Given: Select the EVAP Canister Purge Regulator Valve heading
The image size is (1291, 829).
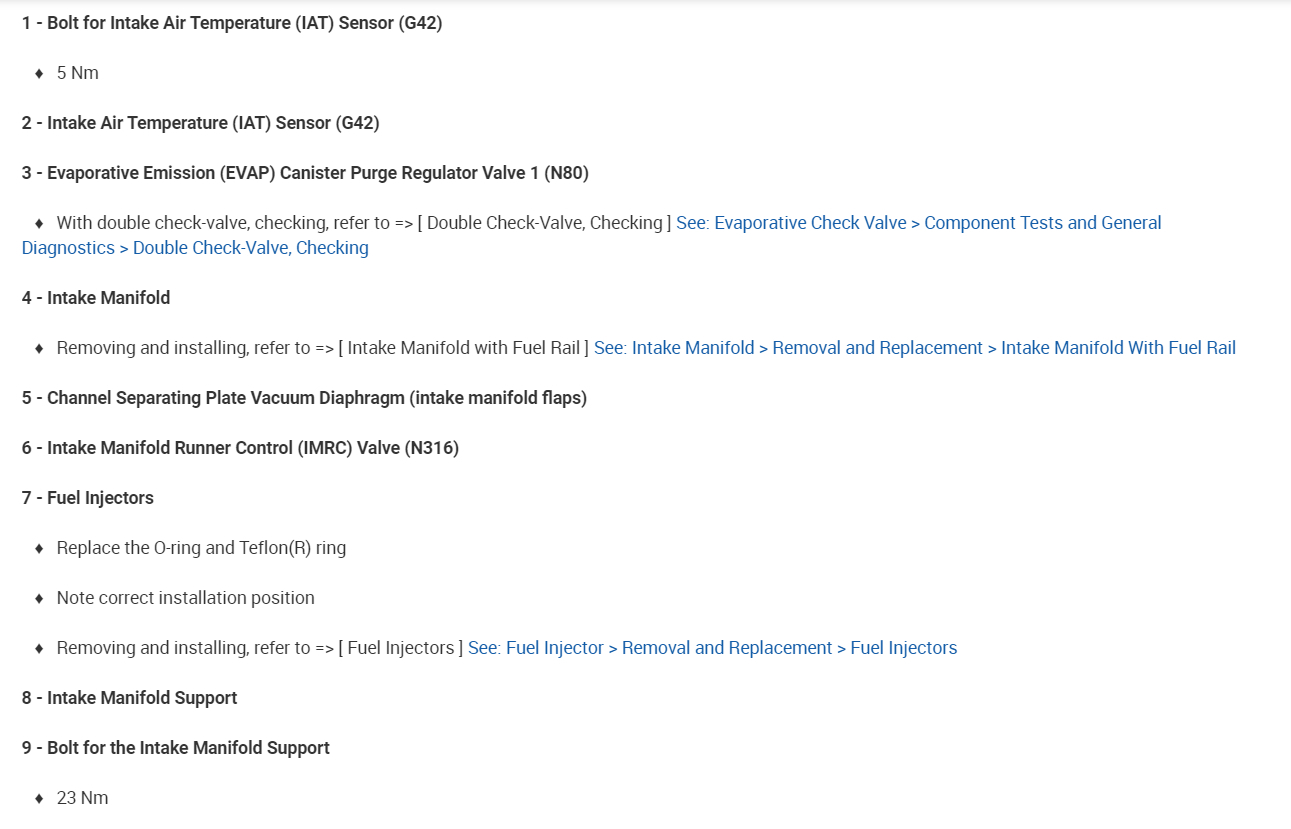Looking at the screenshot, I should tap(305, 173).
